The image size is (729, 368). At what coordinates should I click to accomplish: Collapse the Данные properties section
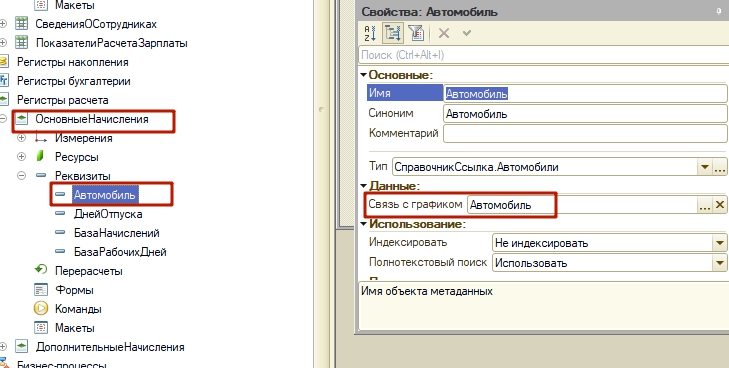tap(364, 186)
